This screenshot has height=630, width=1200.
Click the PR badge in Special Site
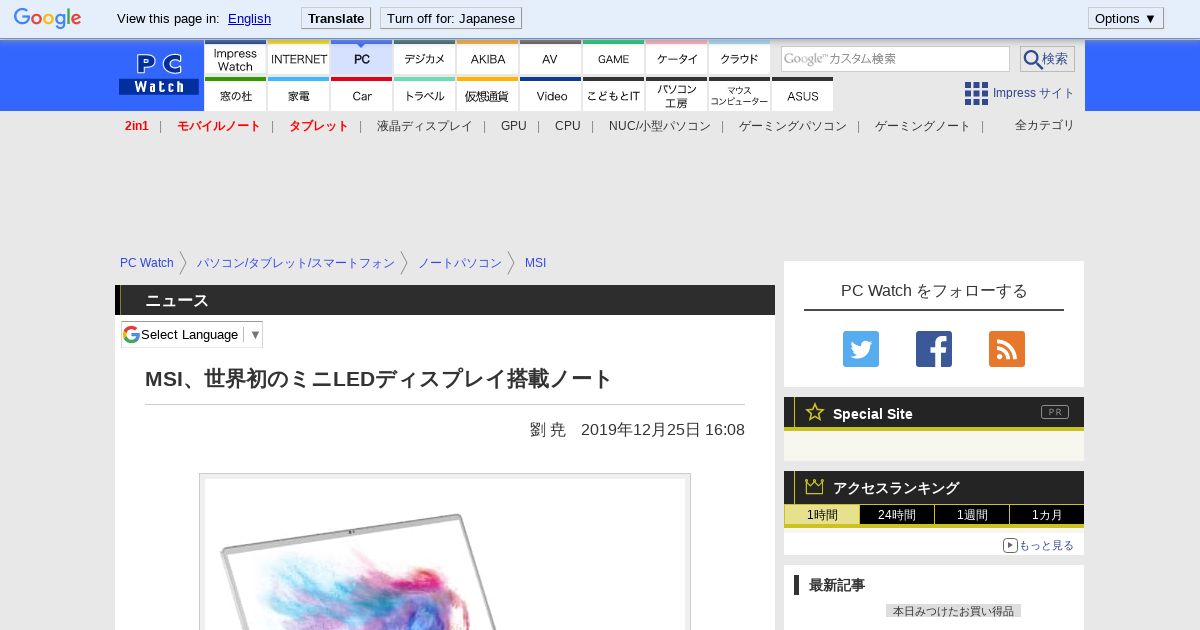pyautogui.click(x=1055, y=412)
